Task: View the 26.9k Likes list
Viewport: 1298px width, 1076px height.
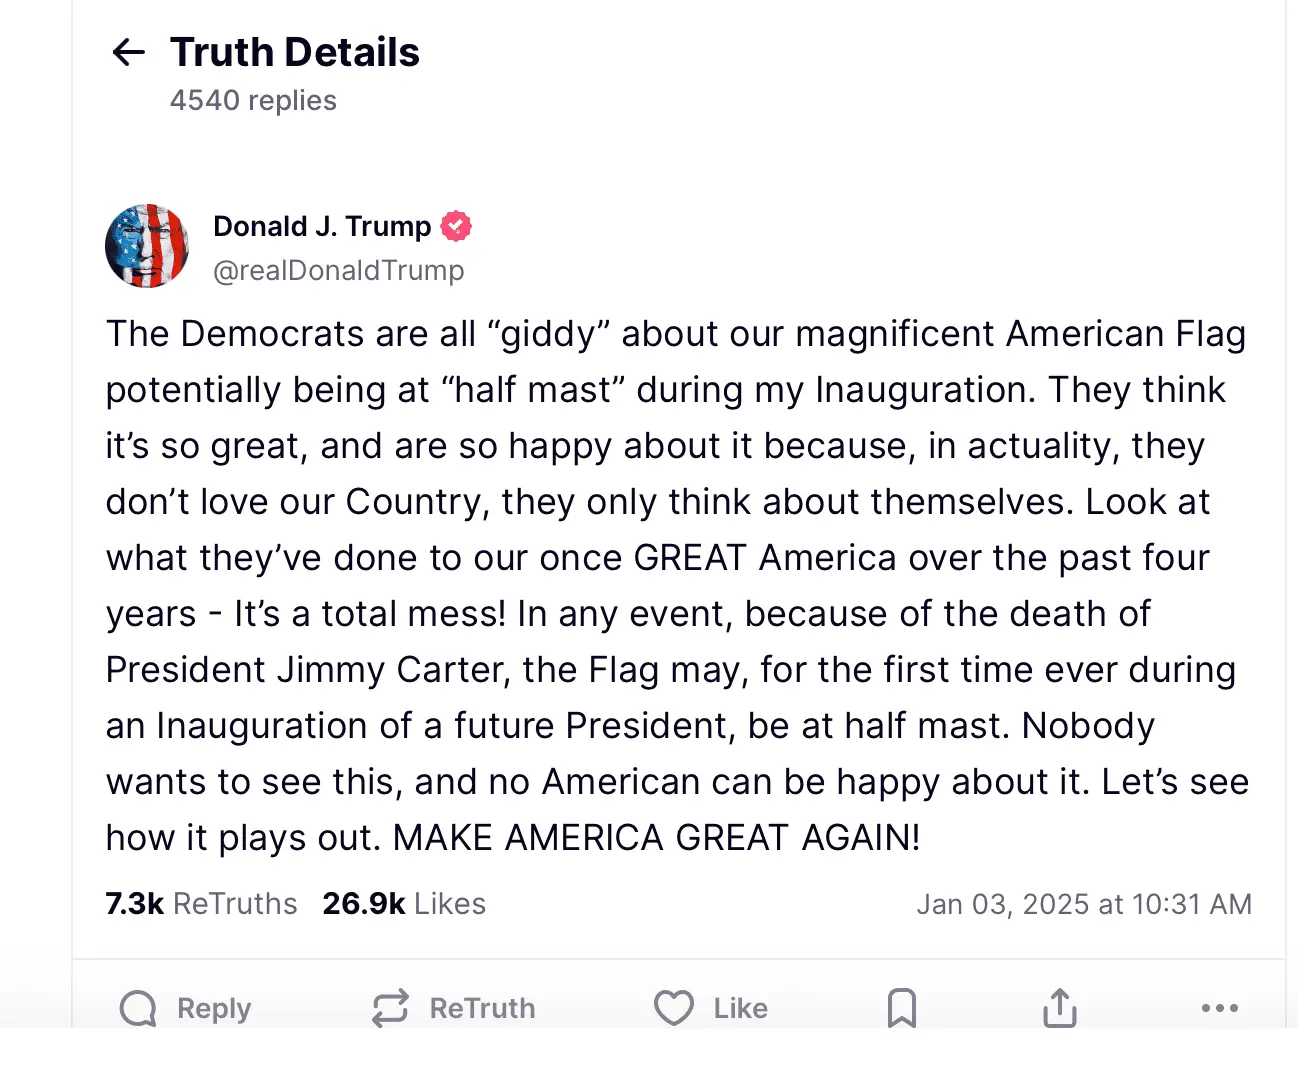Action: [x=404, y=904]
